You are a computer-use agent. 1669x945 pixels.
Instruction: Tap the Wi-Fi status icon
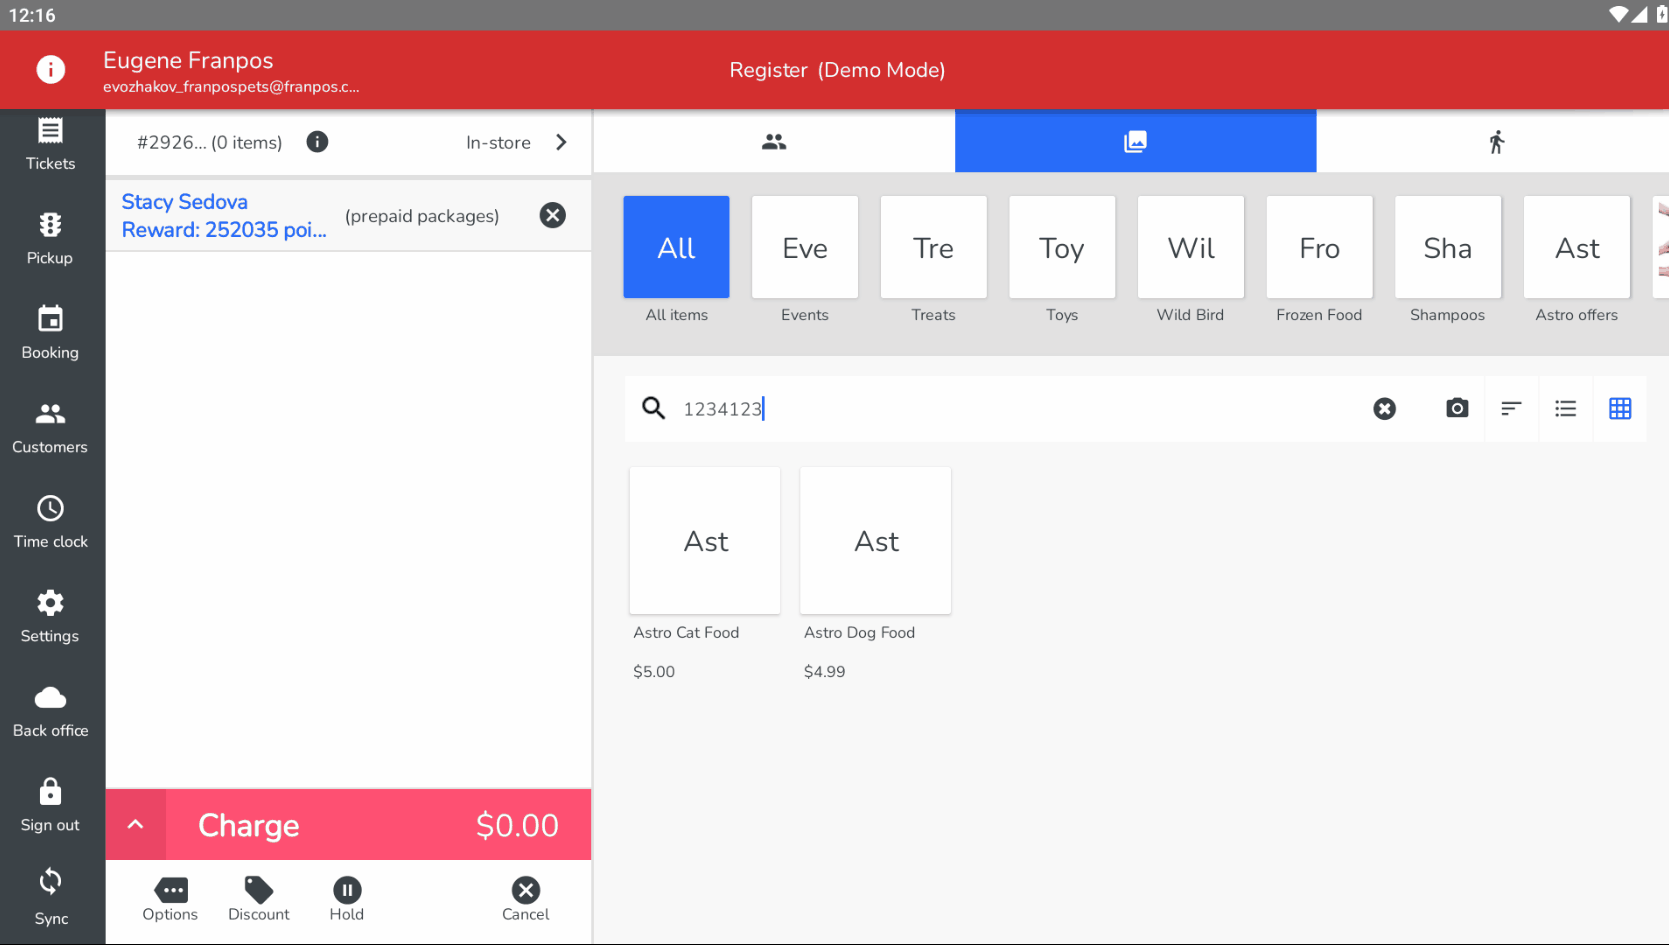click(1618, 14)
